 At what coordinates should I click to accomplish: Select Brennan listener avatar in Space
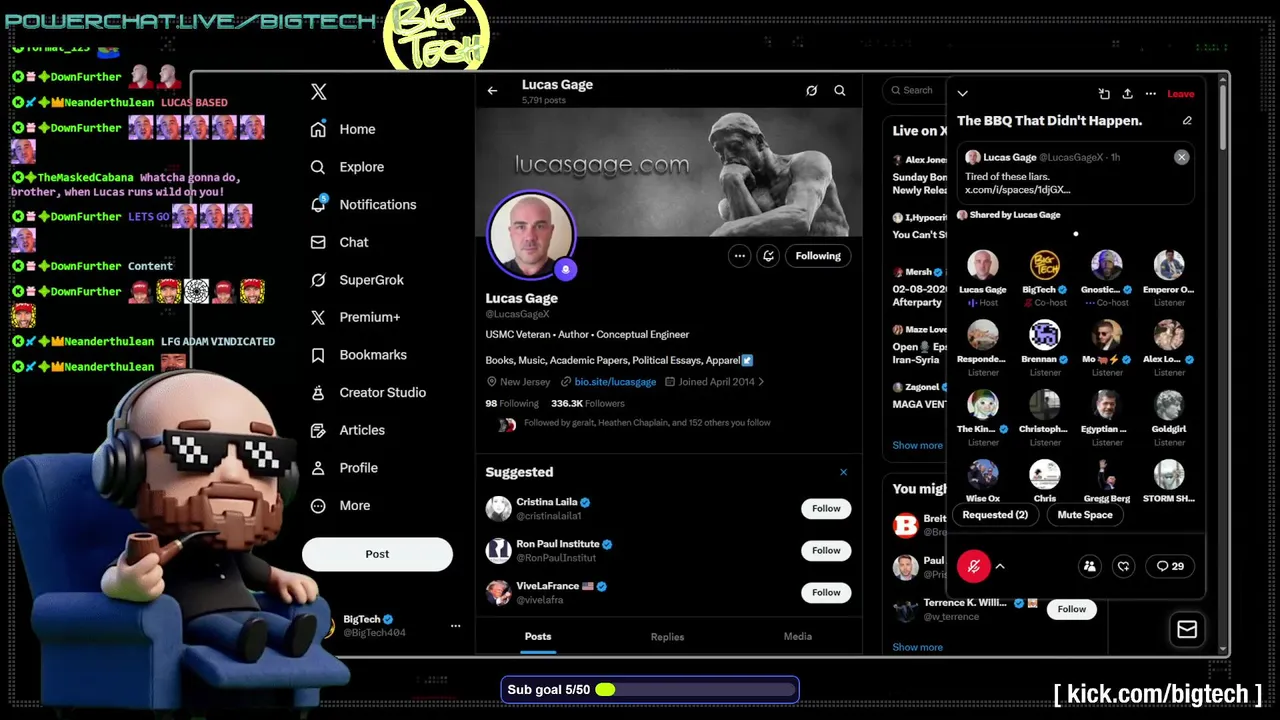(1045, 335)
